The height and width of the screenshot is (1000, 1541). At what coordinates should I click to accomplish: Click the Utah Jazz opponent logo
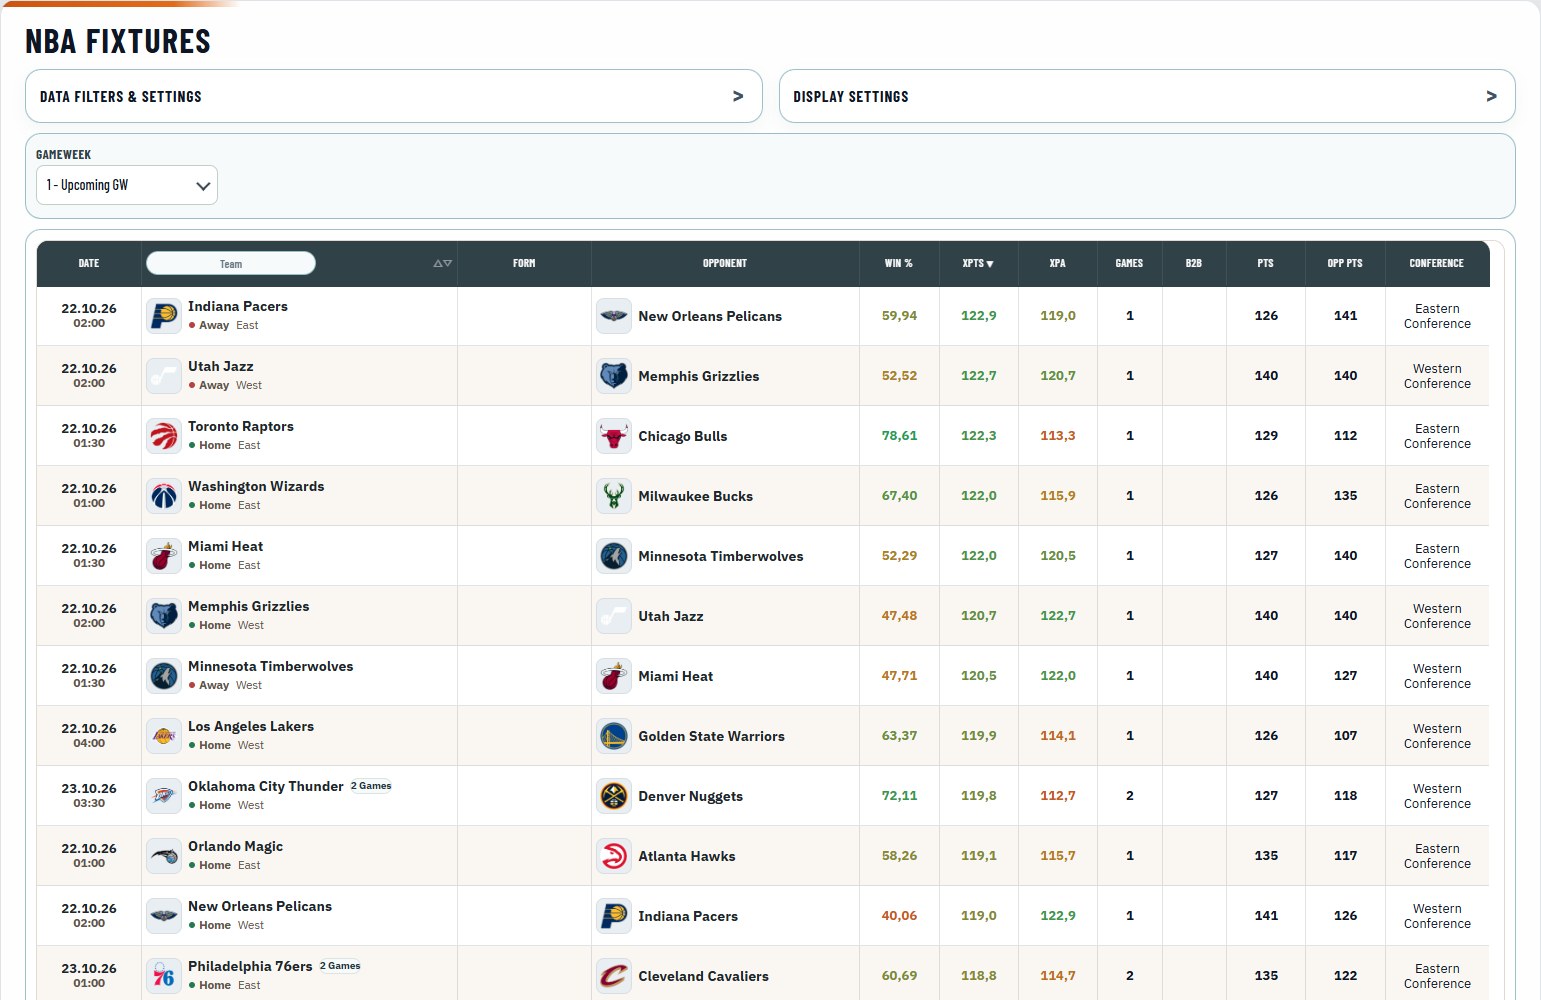[614, 616]
